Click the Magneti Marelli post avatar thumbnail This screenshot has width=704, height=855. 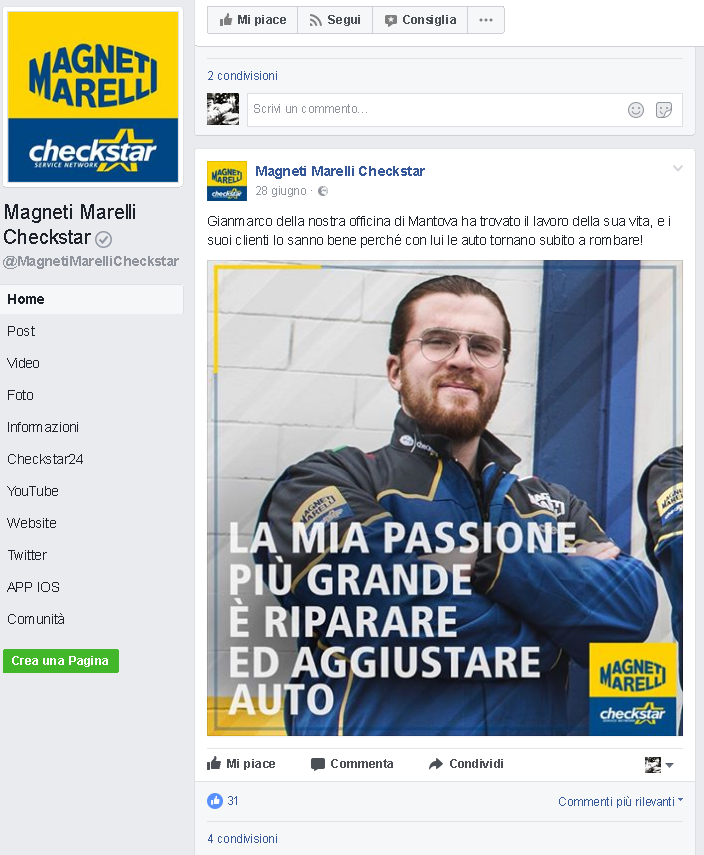pos(227,181)
